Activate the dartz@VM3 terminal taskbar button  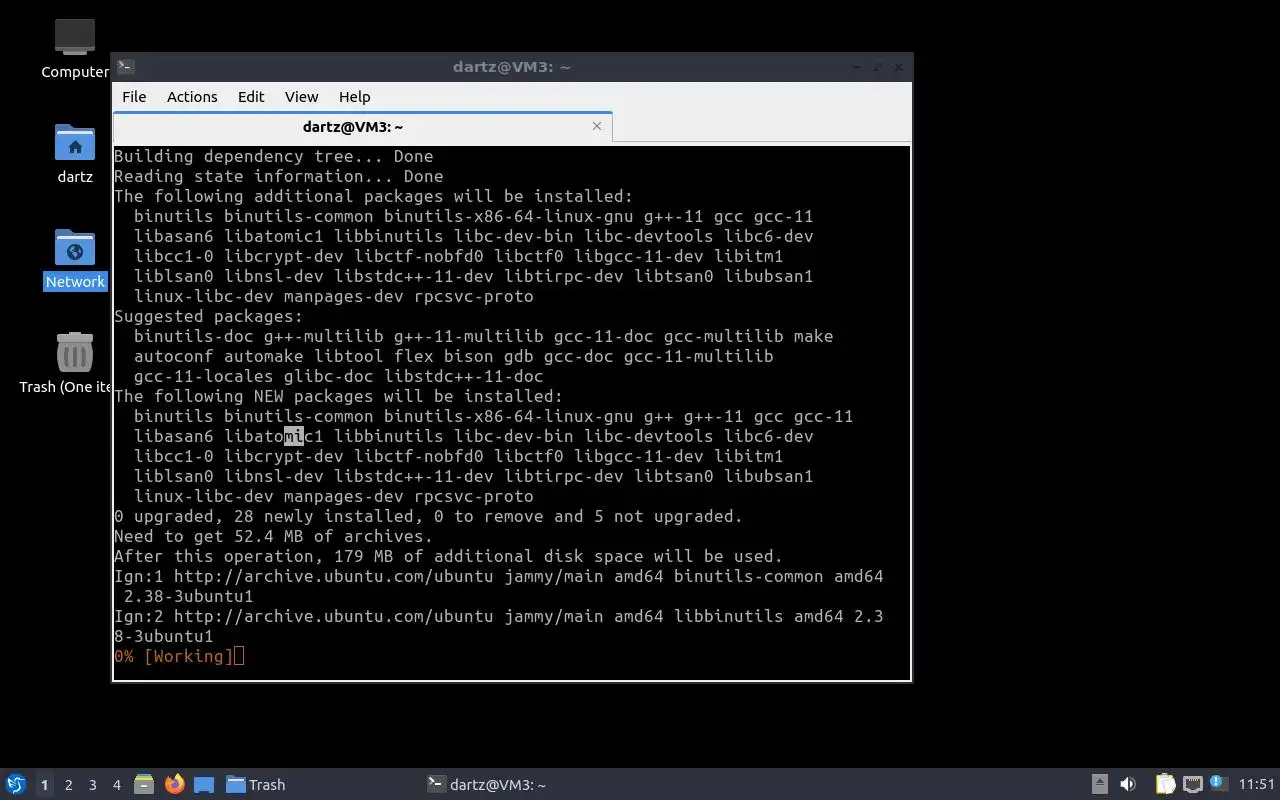(487, 785)
